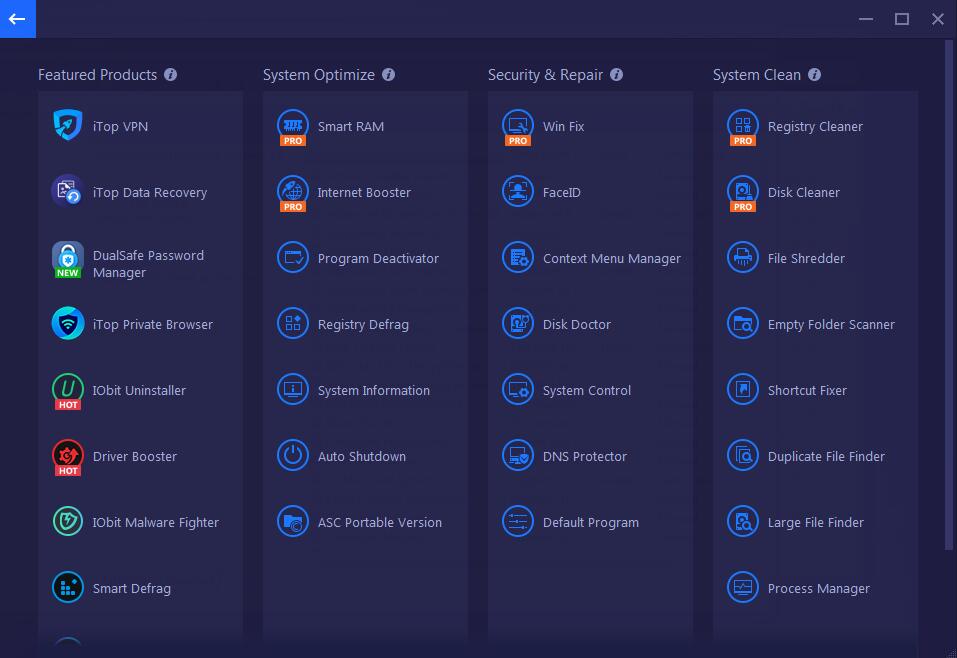Launch Large File Finder icon
Screen dimensions: 957x658
743,521
